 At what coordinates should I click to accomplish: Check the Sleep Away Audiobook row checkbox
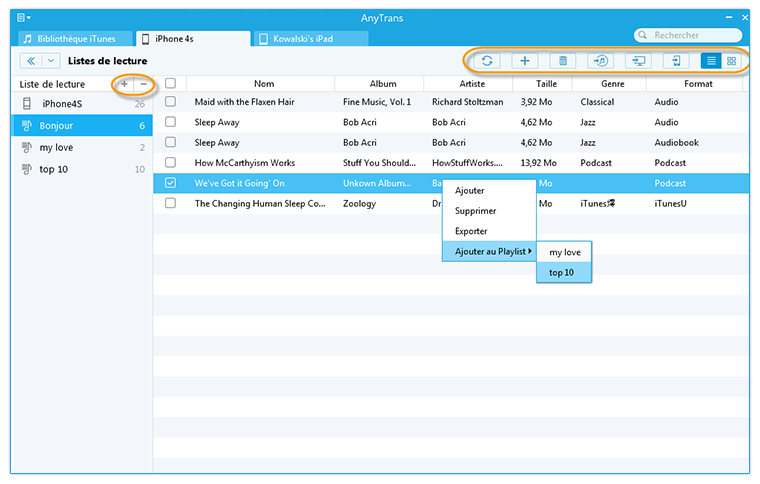(170, 142)
